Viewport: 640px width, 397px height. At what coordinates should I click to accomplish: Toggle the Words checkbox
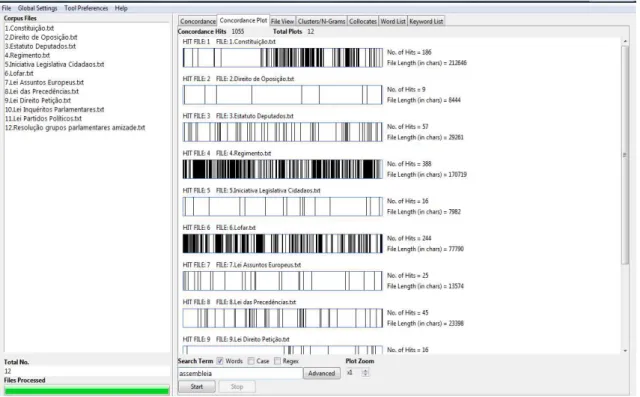click(x=220, y=361)
